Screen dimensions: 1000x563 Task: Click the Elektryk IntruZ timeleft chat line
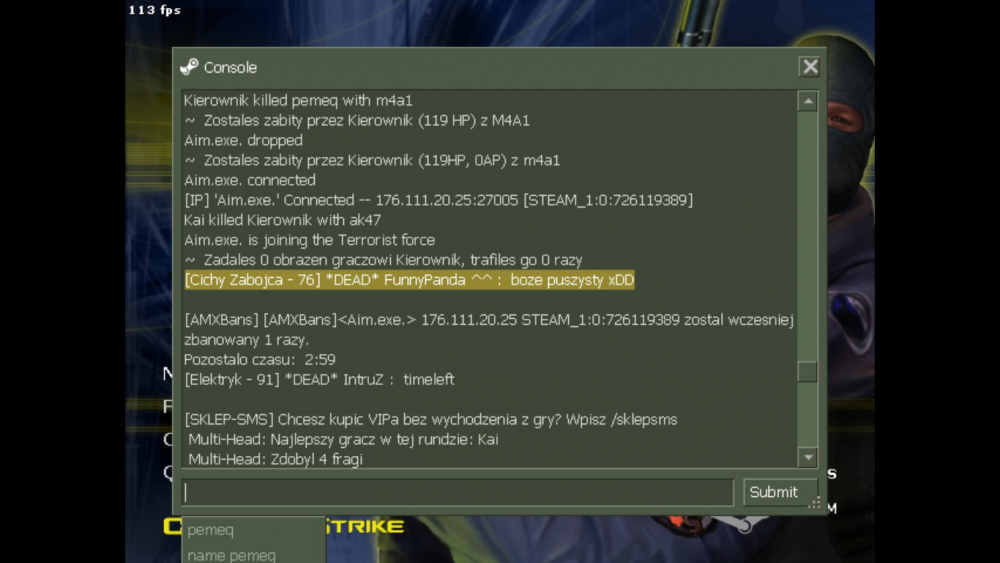click(320, 380)
